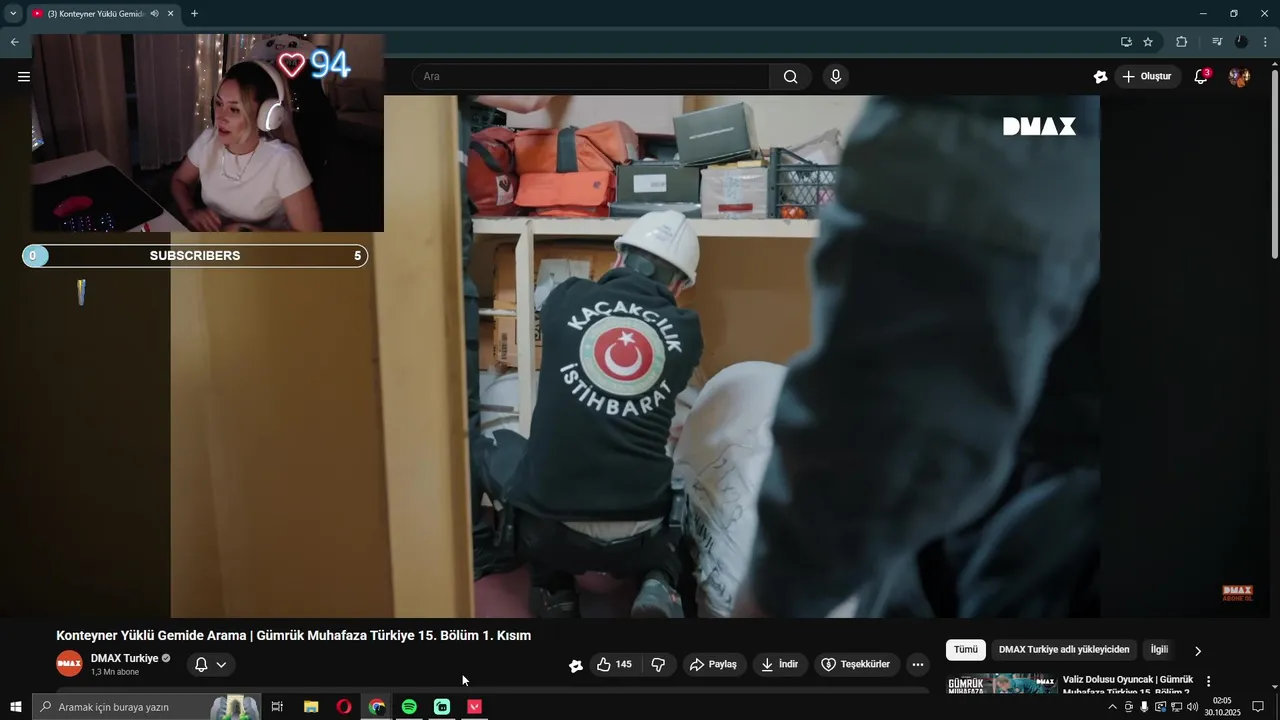
Task: Open volume speaker tray icon
Action: coord(1192,707)
